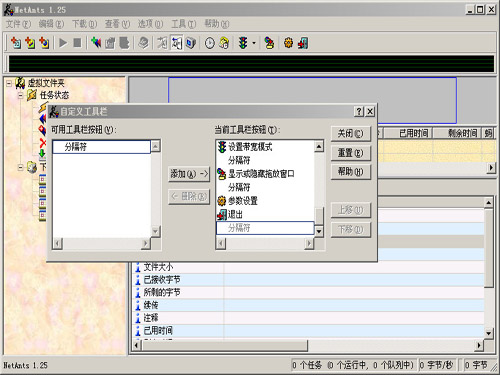This screenshot has height=375, width=500.
Task: Click the grayed eraser-like toolbar icon
Action: click(143, 43)
